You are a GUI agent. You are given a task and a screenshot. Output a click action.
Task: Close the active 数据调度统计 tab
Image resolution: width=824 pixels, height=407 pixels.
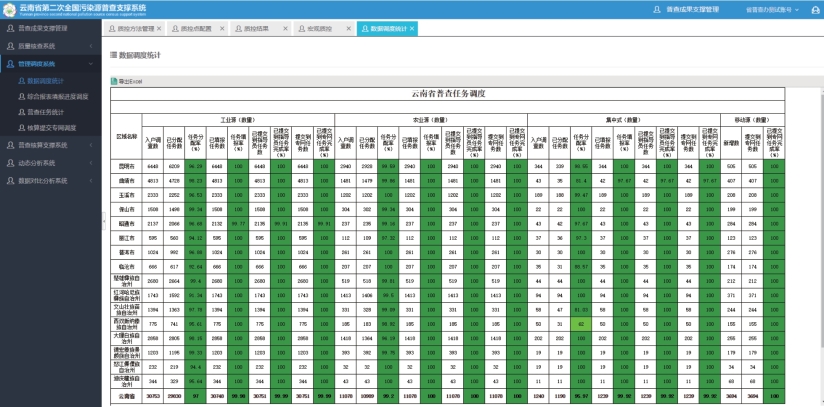coord(411,29)
